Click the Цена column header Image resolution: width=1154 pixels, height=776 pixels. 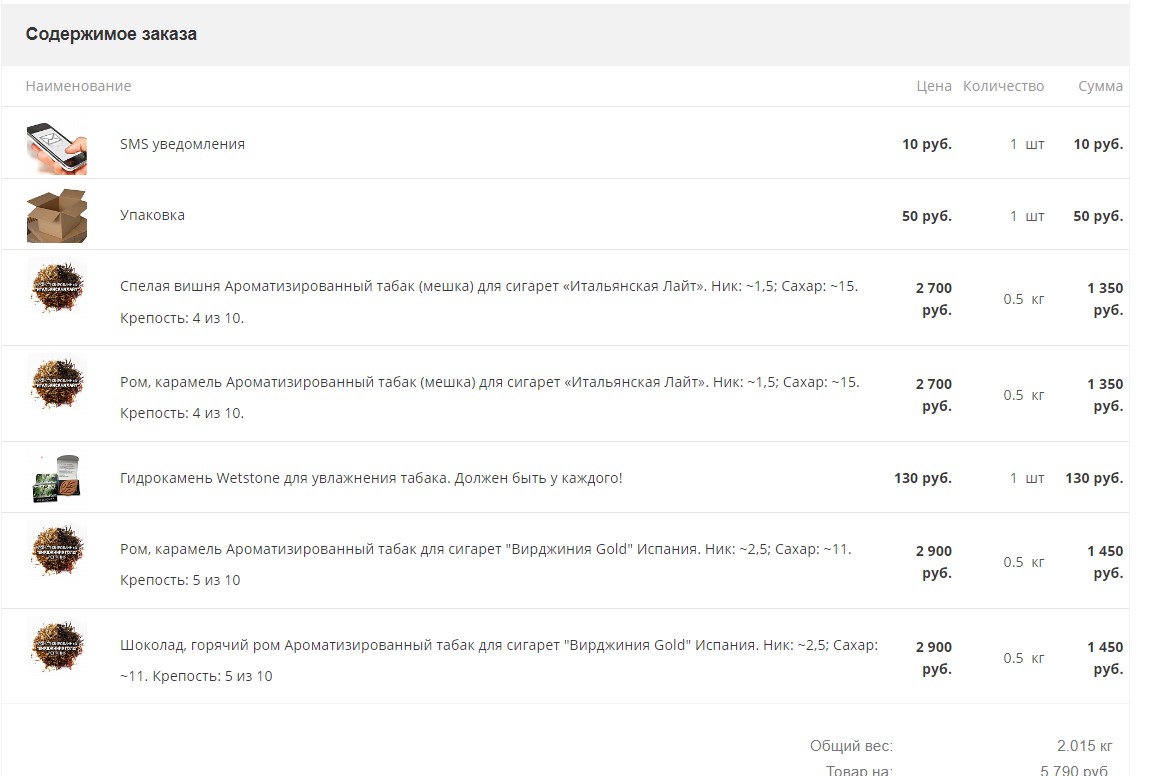934,86
